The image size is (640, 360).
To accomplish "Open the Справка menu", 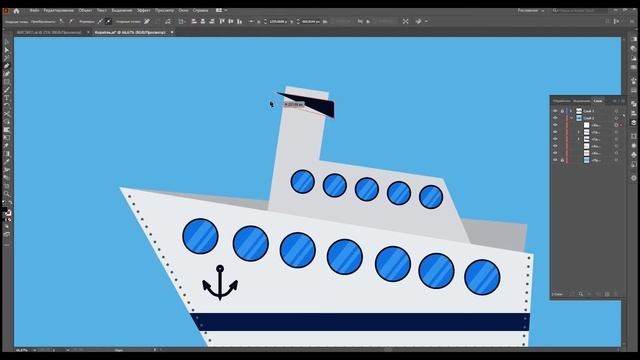I will pyautogui.click(x=200, y=11).
